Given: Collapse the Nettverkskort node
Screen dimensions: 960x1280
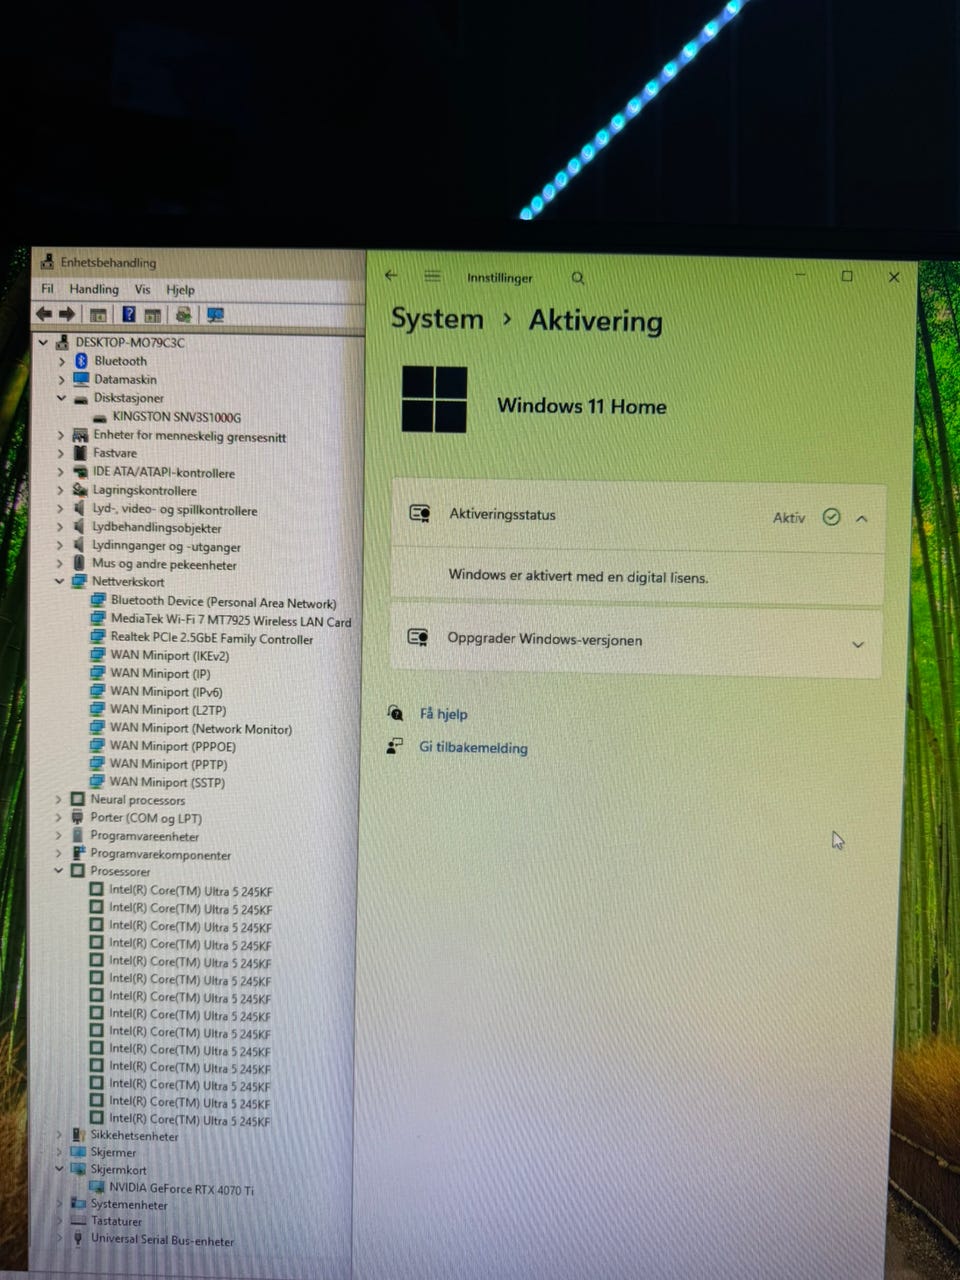Looking at the screenshot, I should point(59,581).
